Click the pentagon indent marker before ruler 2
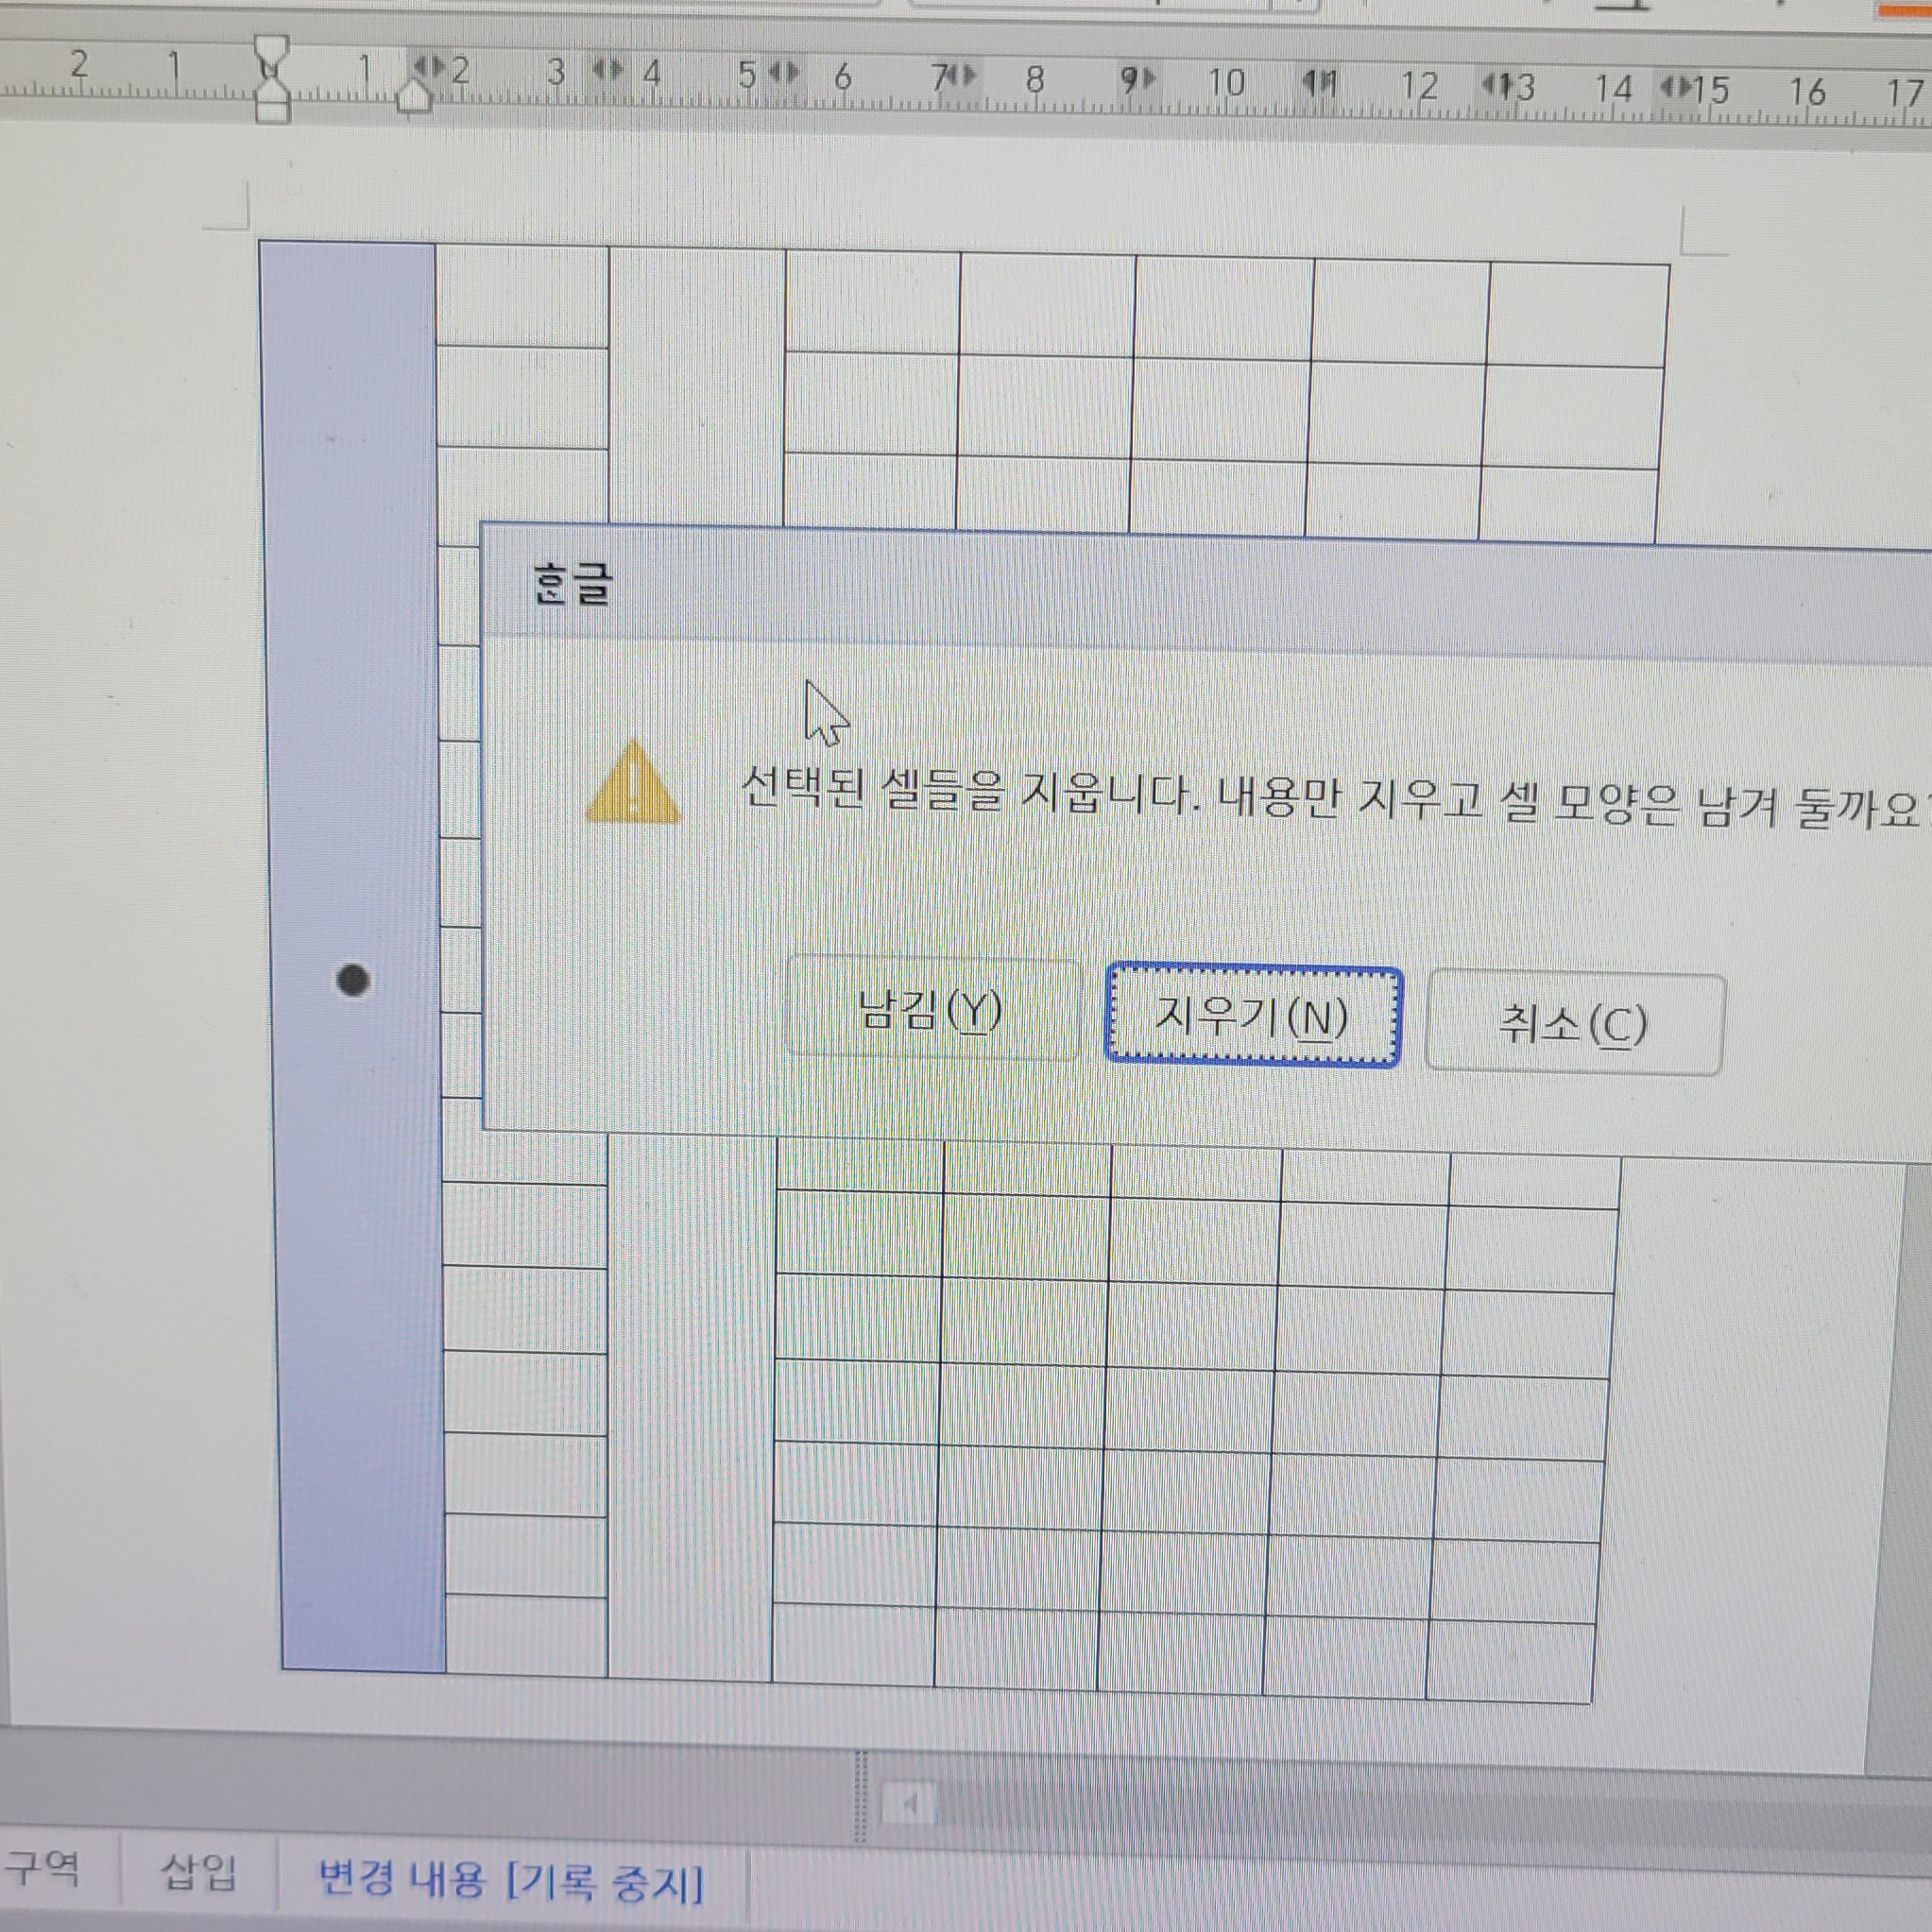Screen dimensions: 1932x1932 (415, 97)
